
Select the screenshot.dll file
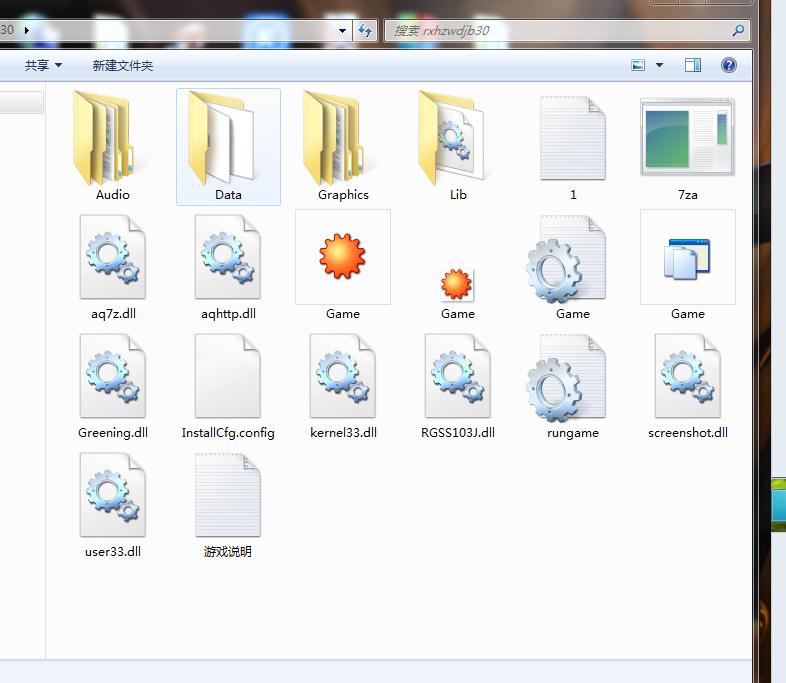[x=688, y=386]
